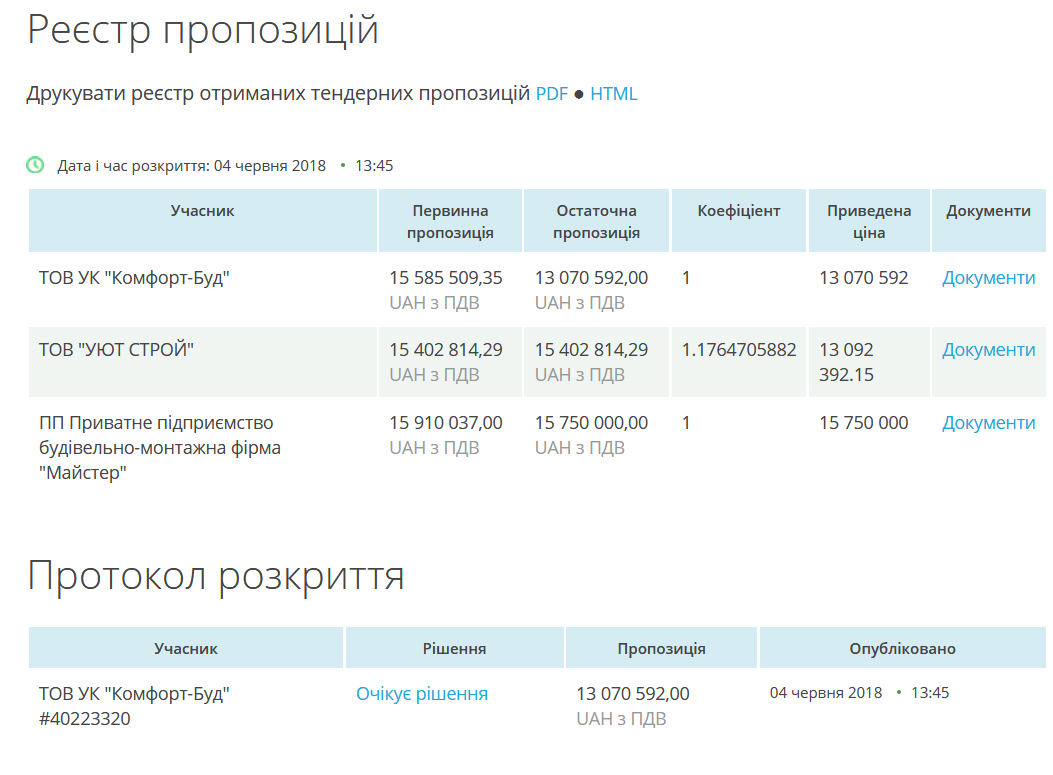Open the PDF version of the proposals register

(551, 94)
